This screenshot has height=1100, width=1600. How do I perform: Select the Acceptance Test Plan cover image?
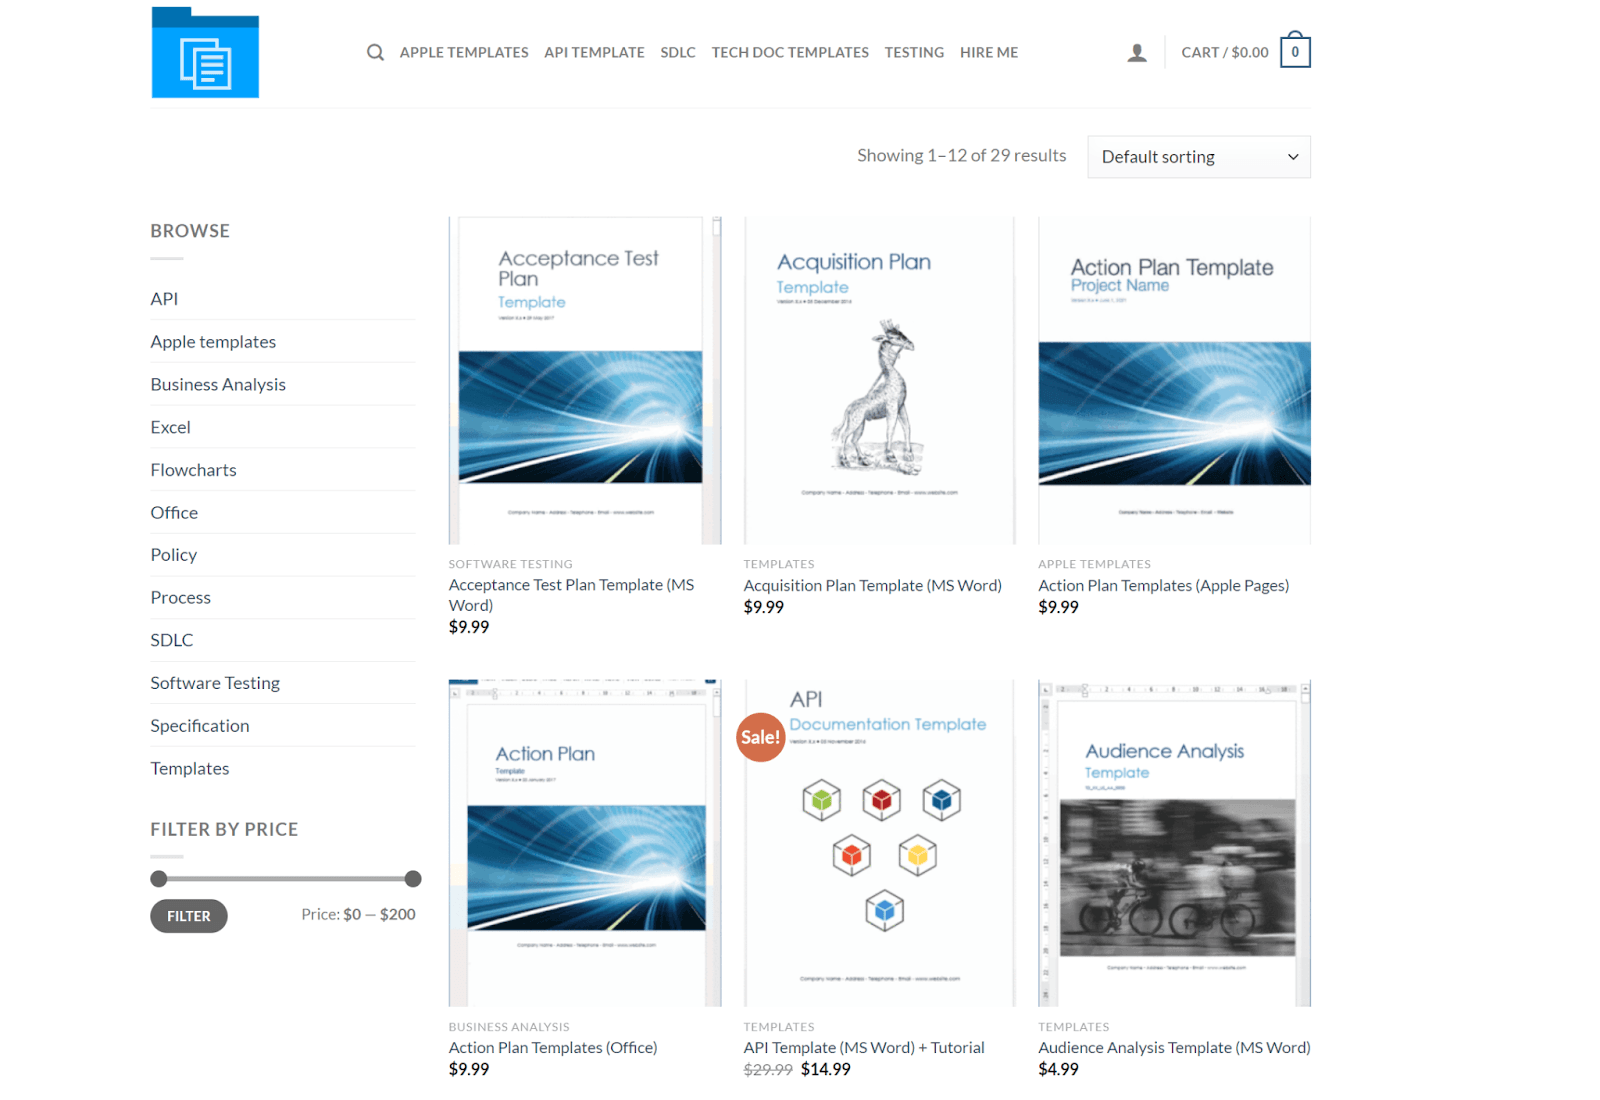click(584, 381)
